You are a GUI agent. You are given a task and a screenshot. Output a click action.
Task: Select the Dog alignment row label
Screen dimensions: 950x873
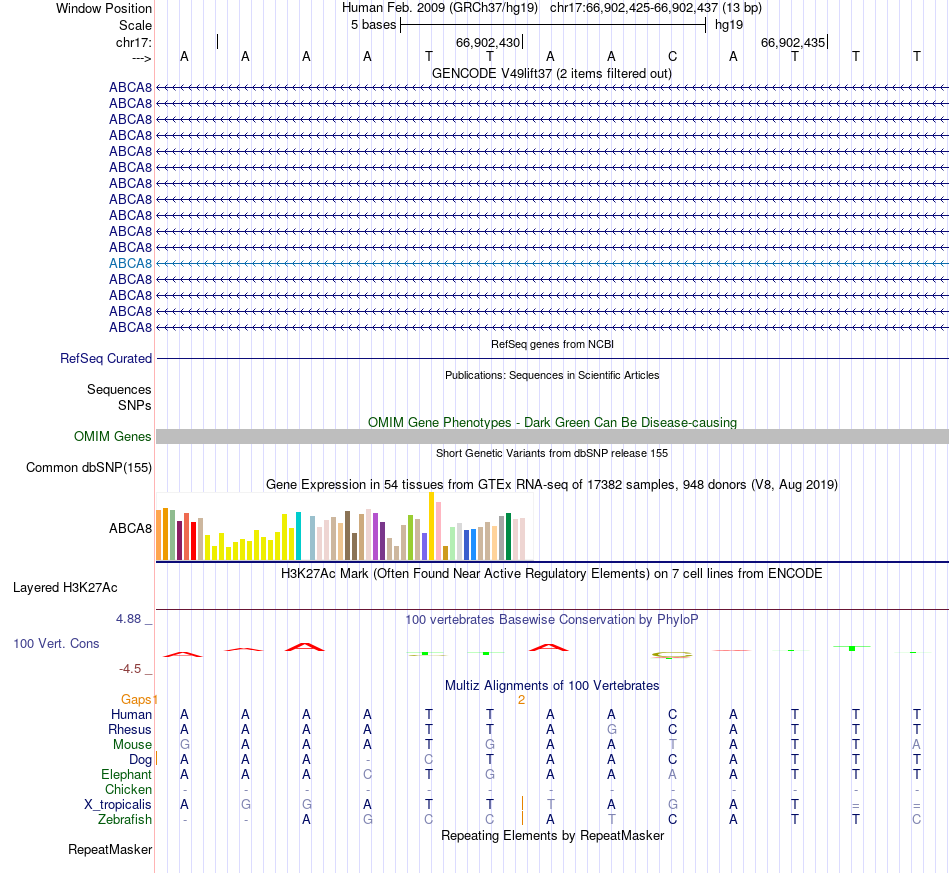click(140, 760)
